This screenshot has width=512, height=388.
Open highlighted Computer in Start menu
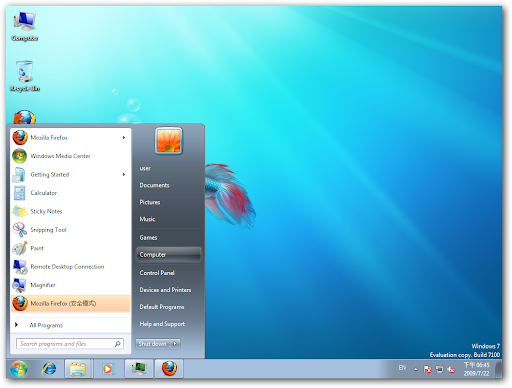pos(169,255)
